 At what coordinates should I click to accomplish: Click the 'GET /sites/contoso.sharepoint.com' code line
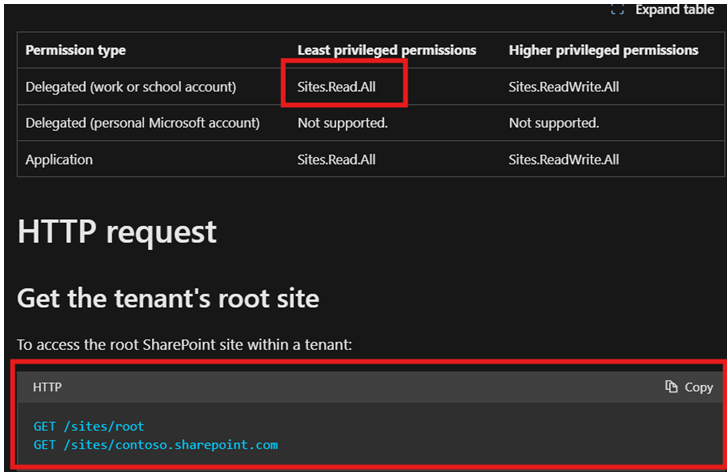point(156,445)
